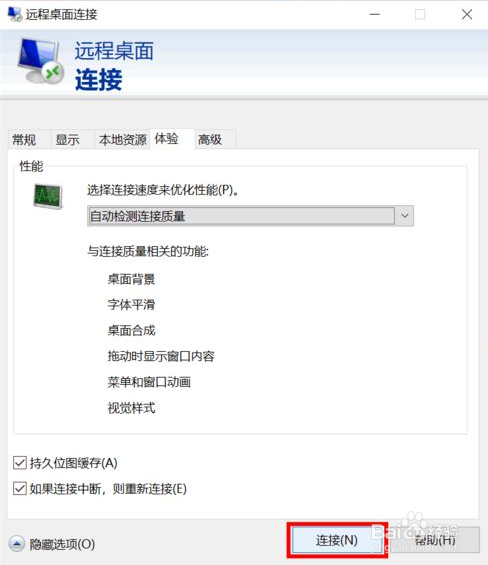Toggle the 持久位图缓存(A) checkbox

pos(20,463)
